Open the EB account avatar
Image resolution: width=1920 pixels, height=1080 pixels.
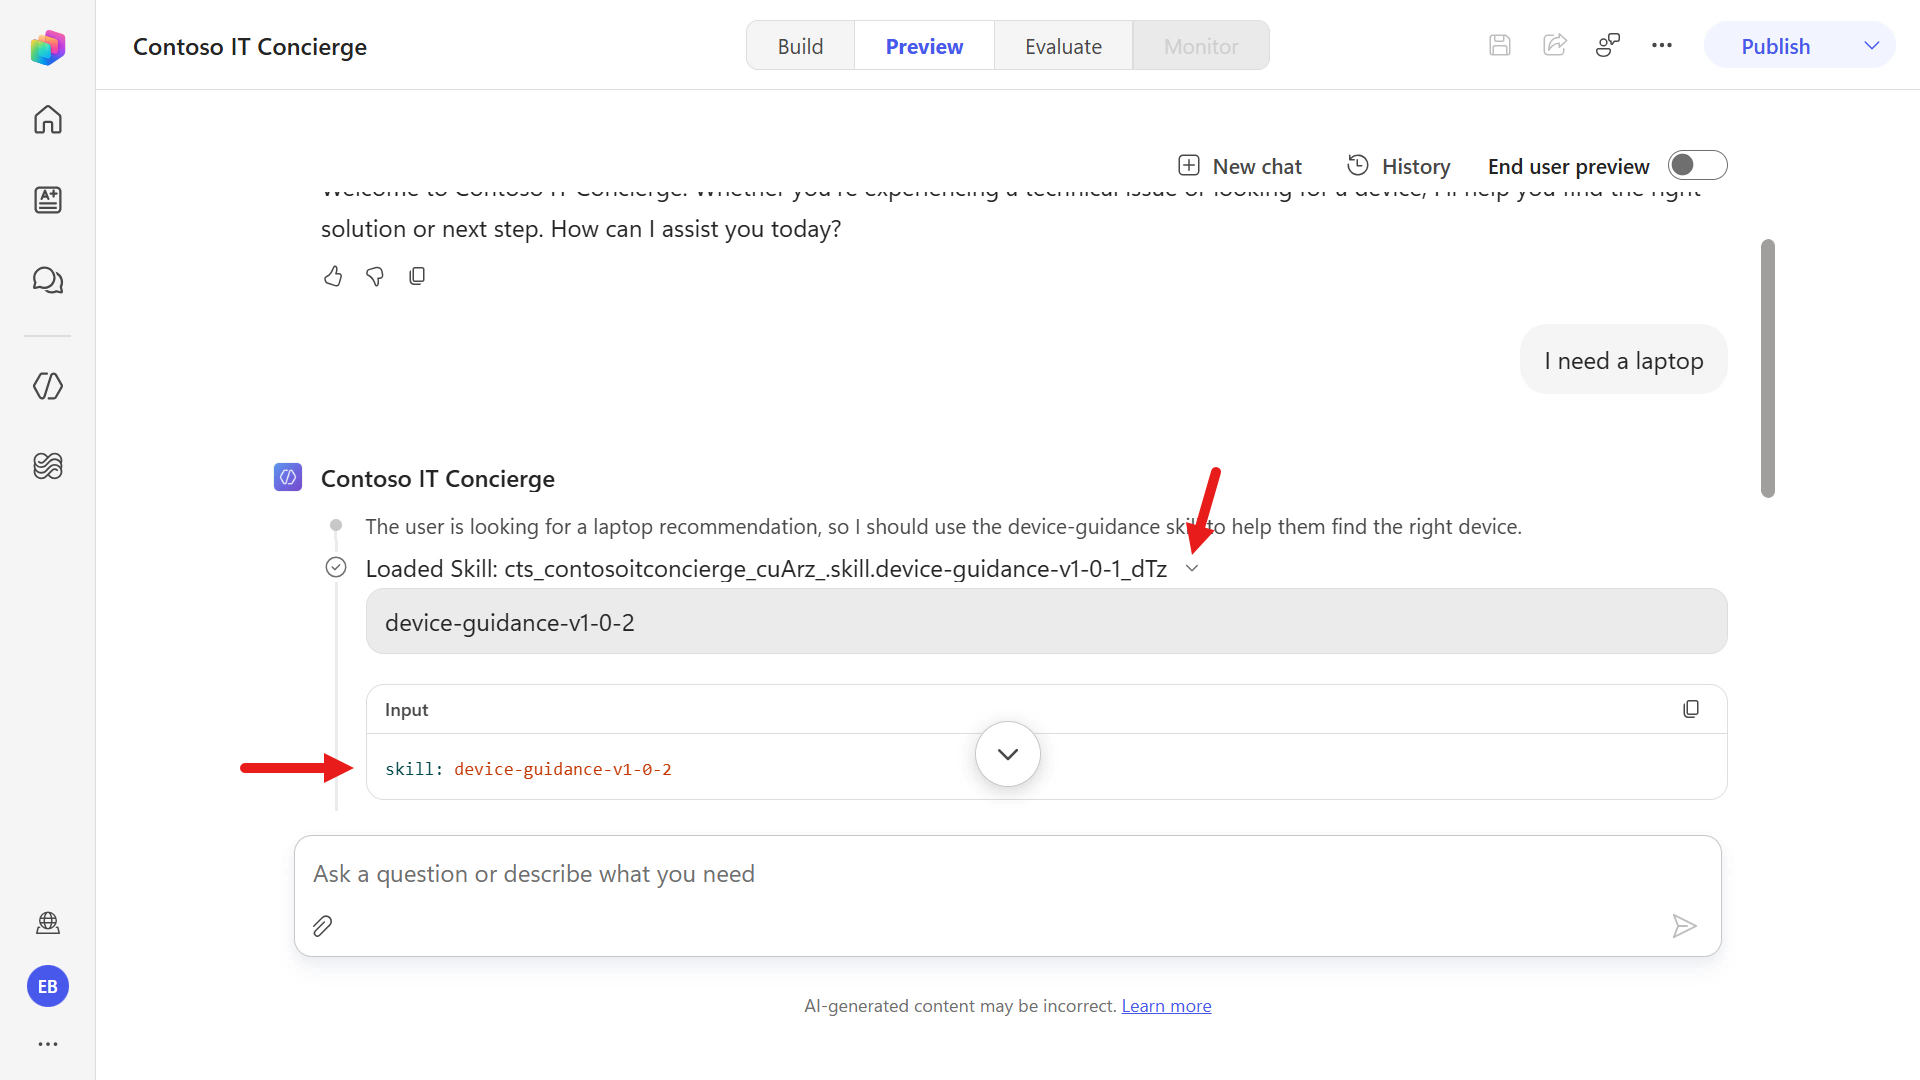click(48, 987)
